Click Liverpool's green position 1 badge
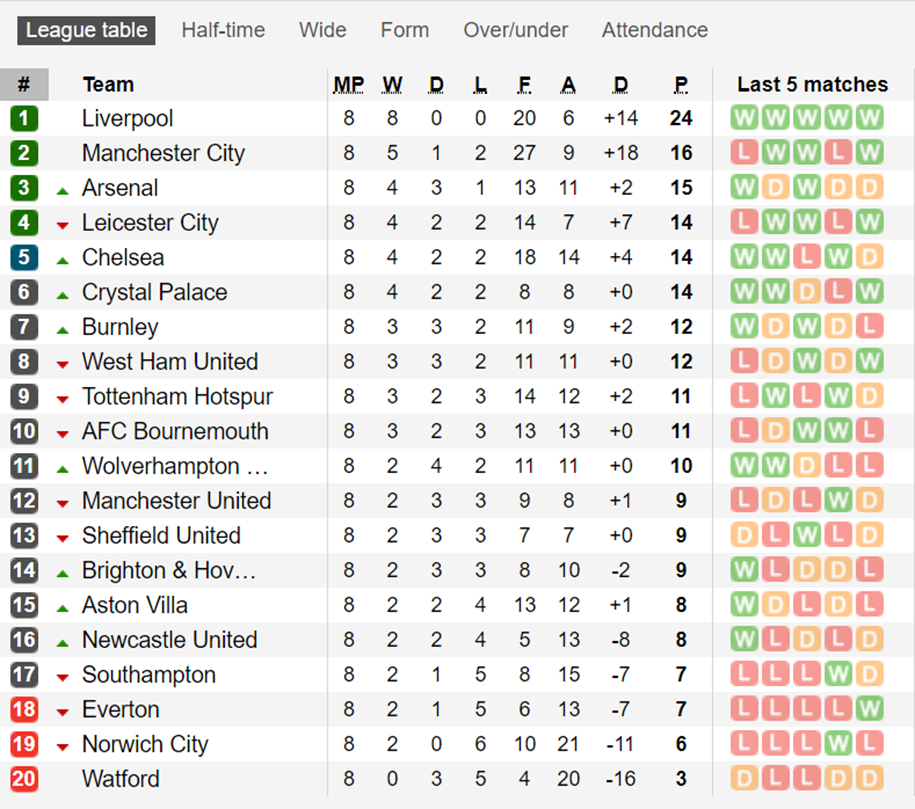 [x=24, y=118]
